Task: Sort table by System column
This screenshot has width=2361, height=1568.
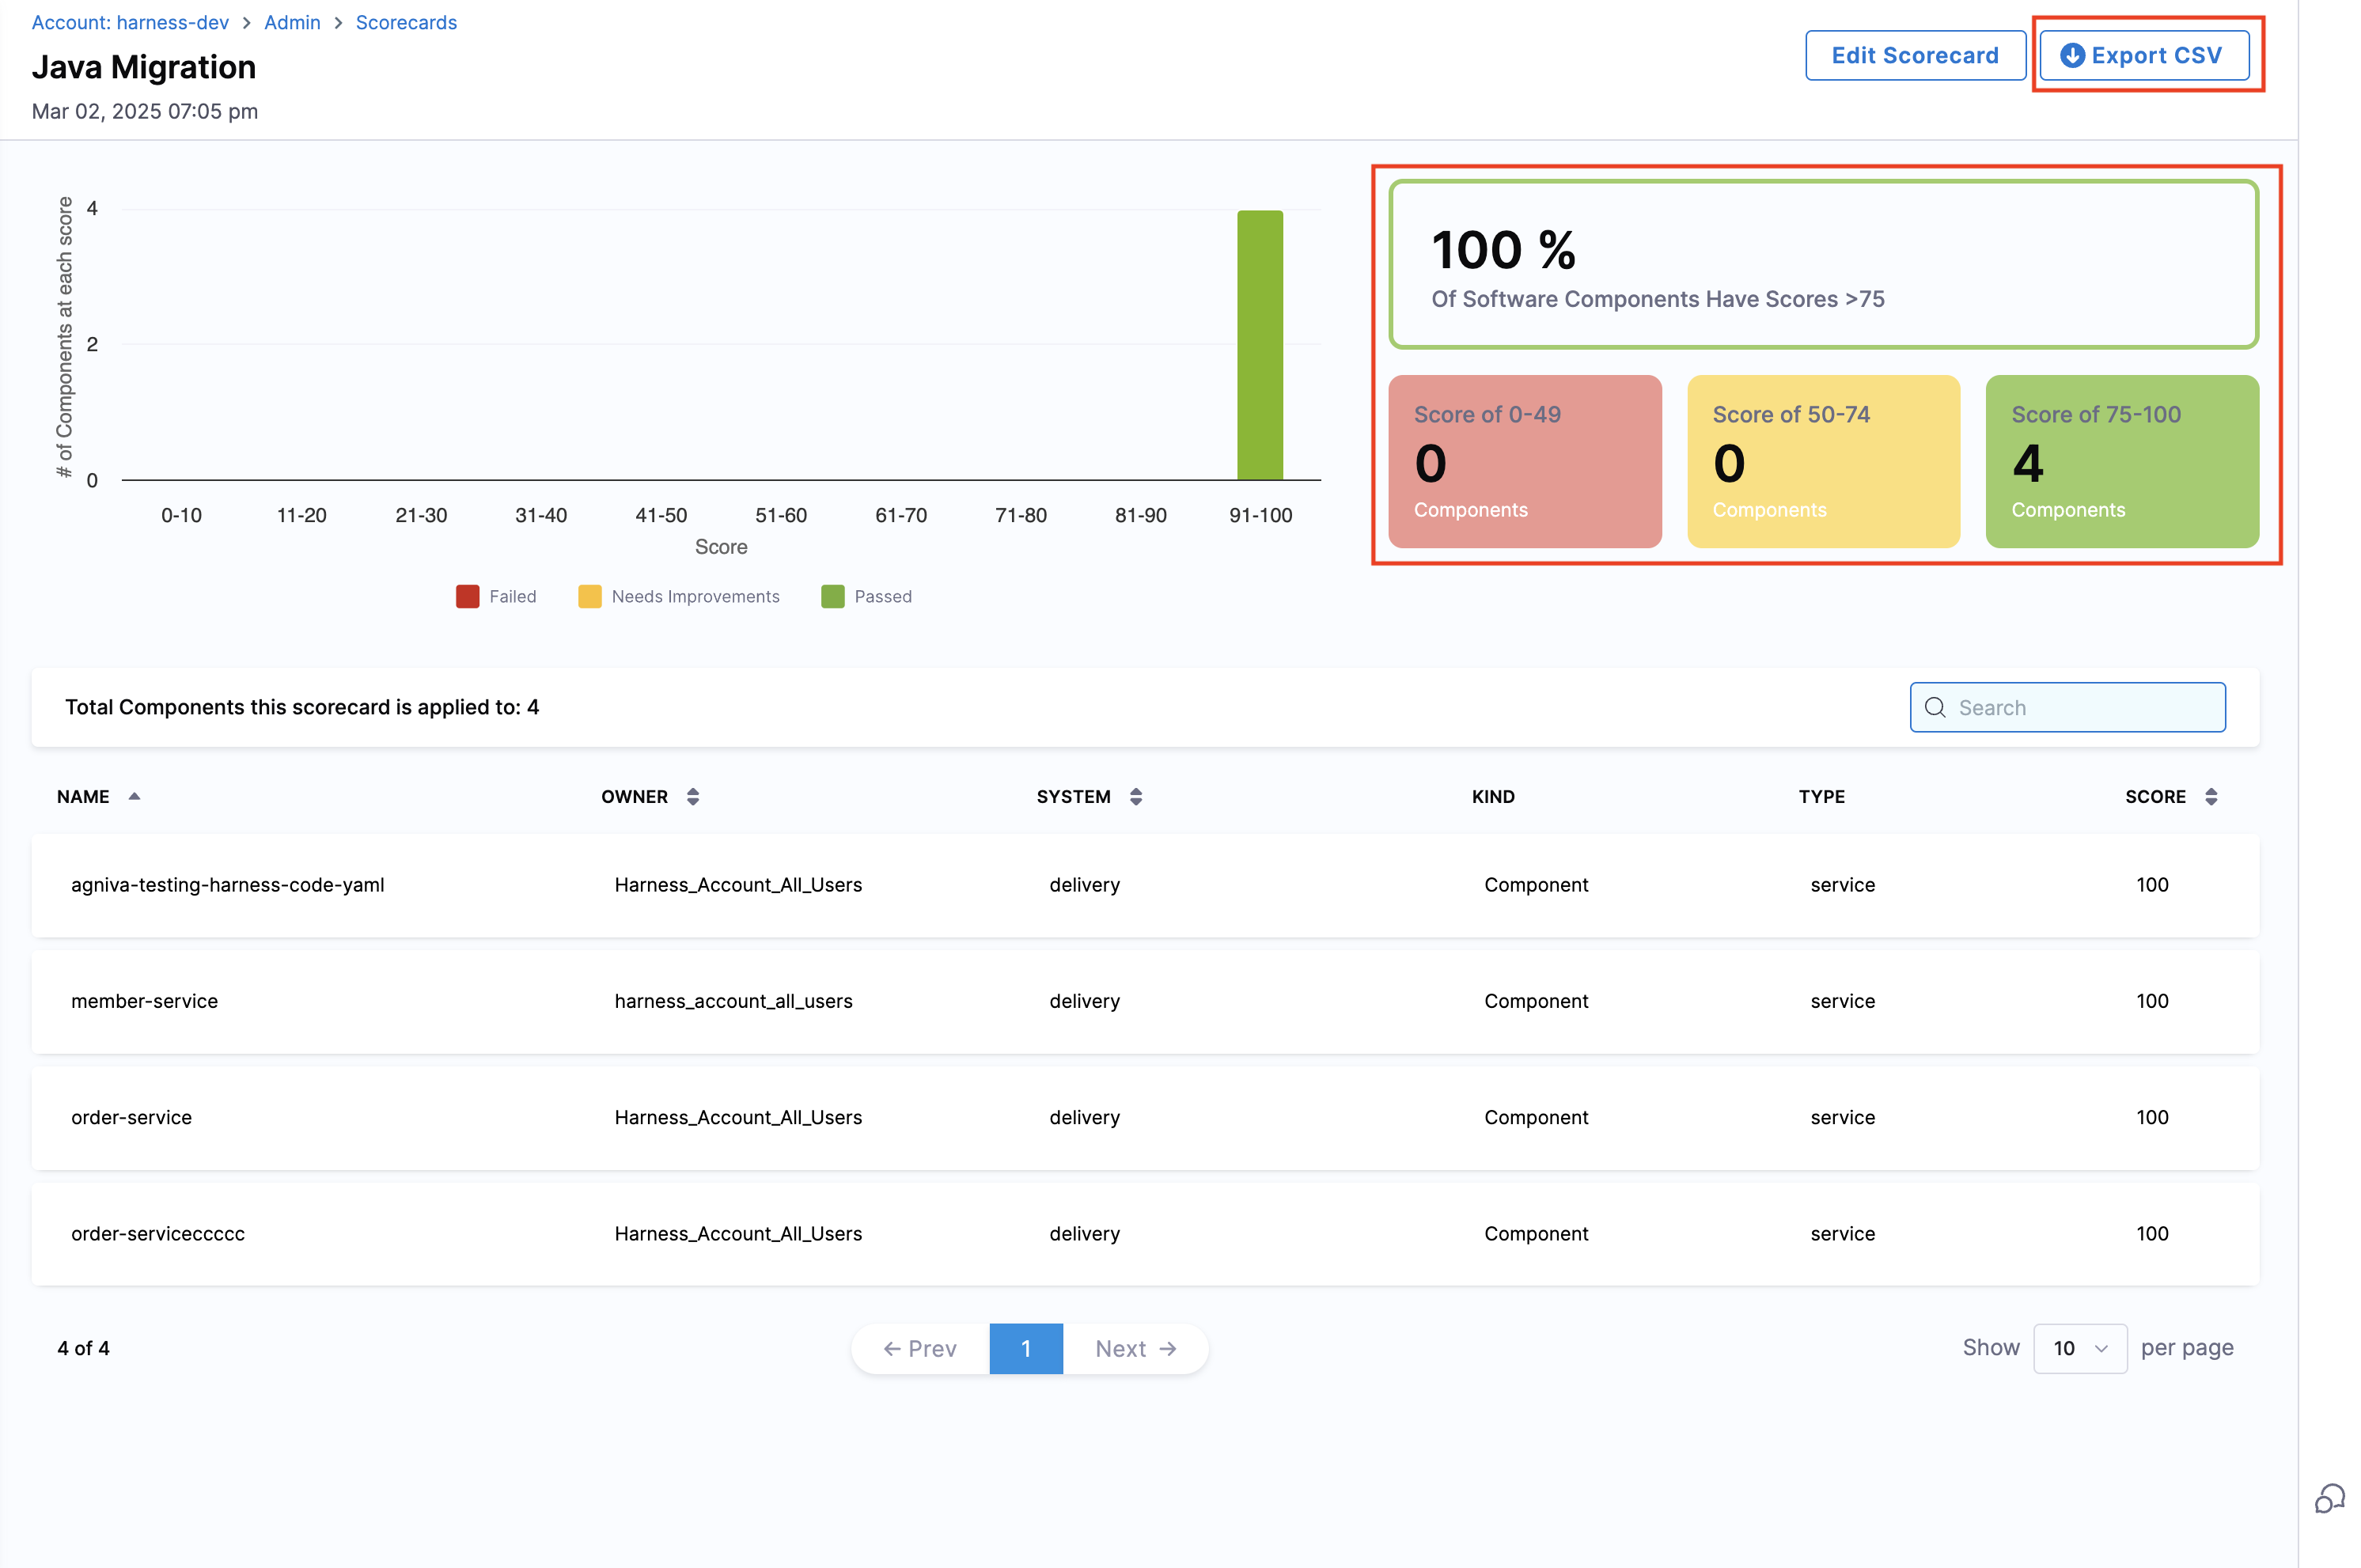Action: coord(1135,796)
